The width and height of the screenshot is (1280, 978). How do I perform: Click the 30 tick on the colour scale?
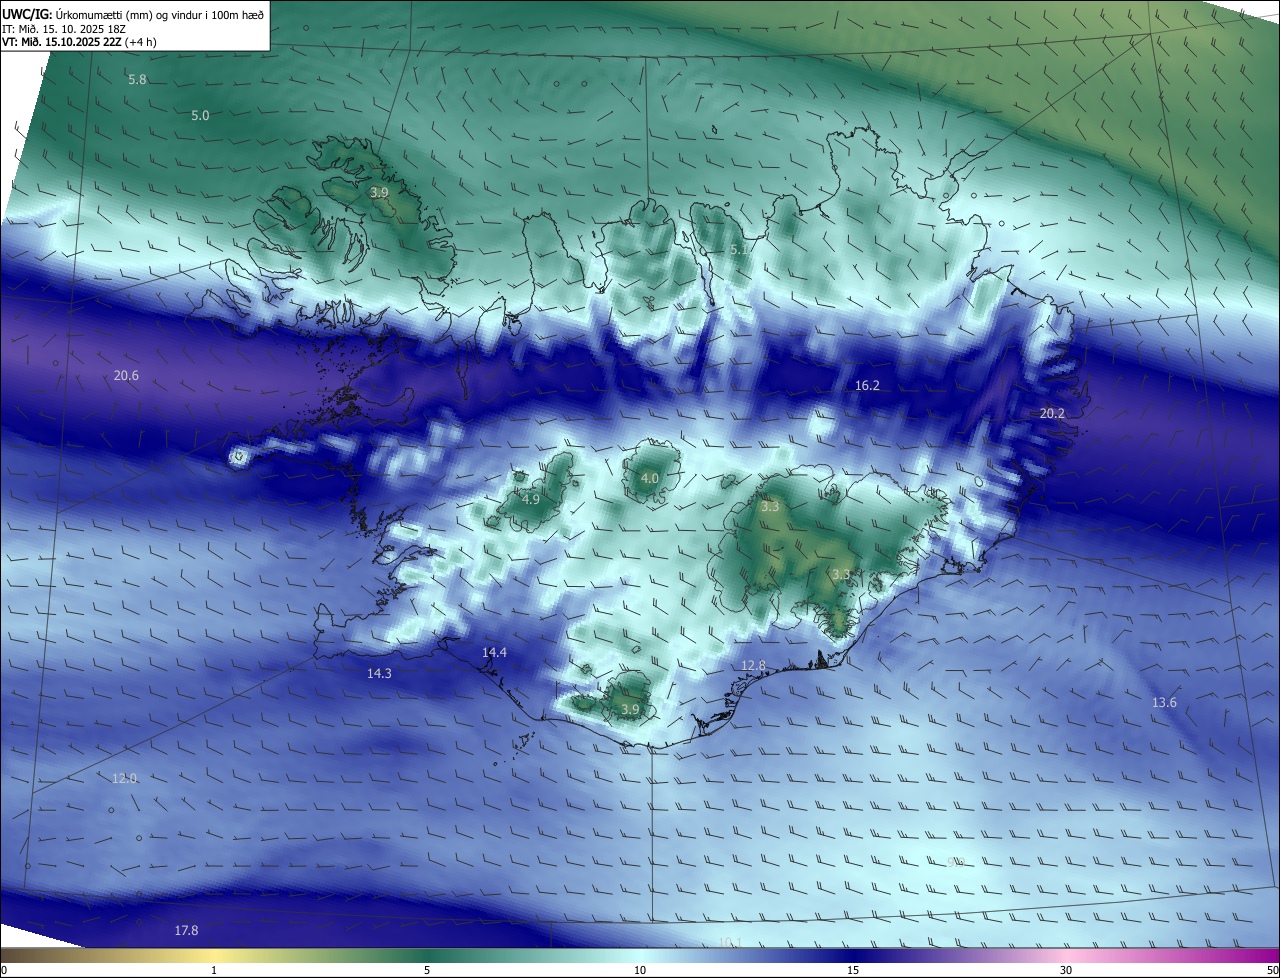[x=1066, y=970]
